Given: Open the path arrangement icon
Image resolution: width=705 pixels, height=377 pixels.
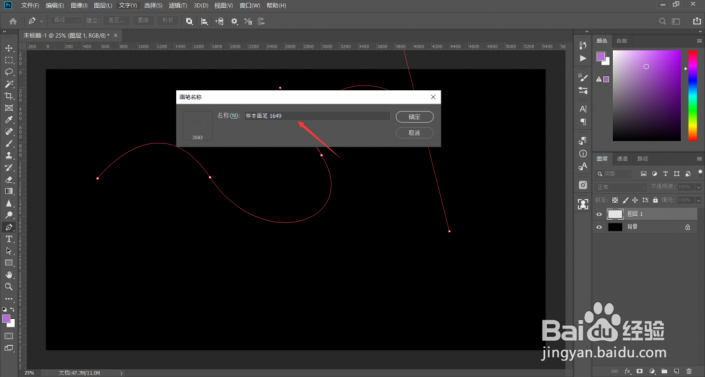Looking at the screenshot, I should coord(219,21).
